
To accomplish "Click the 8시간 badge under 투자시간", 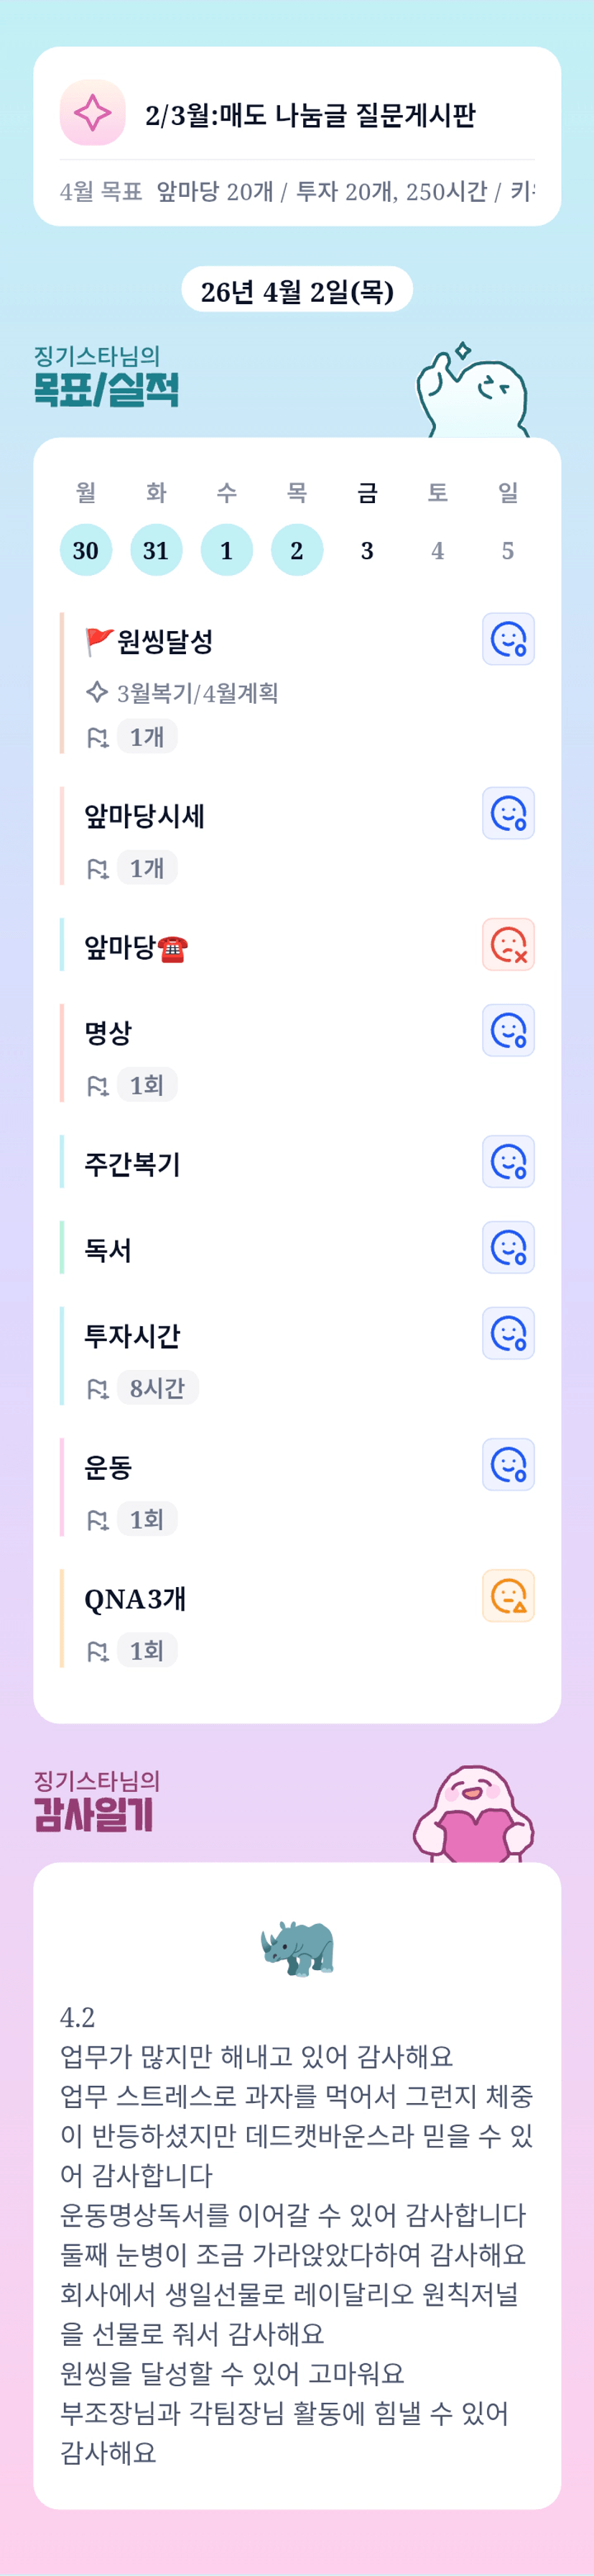I will tap(157, 1388).
